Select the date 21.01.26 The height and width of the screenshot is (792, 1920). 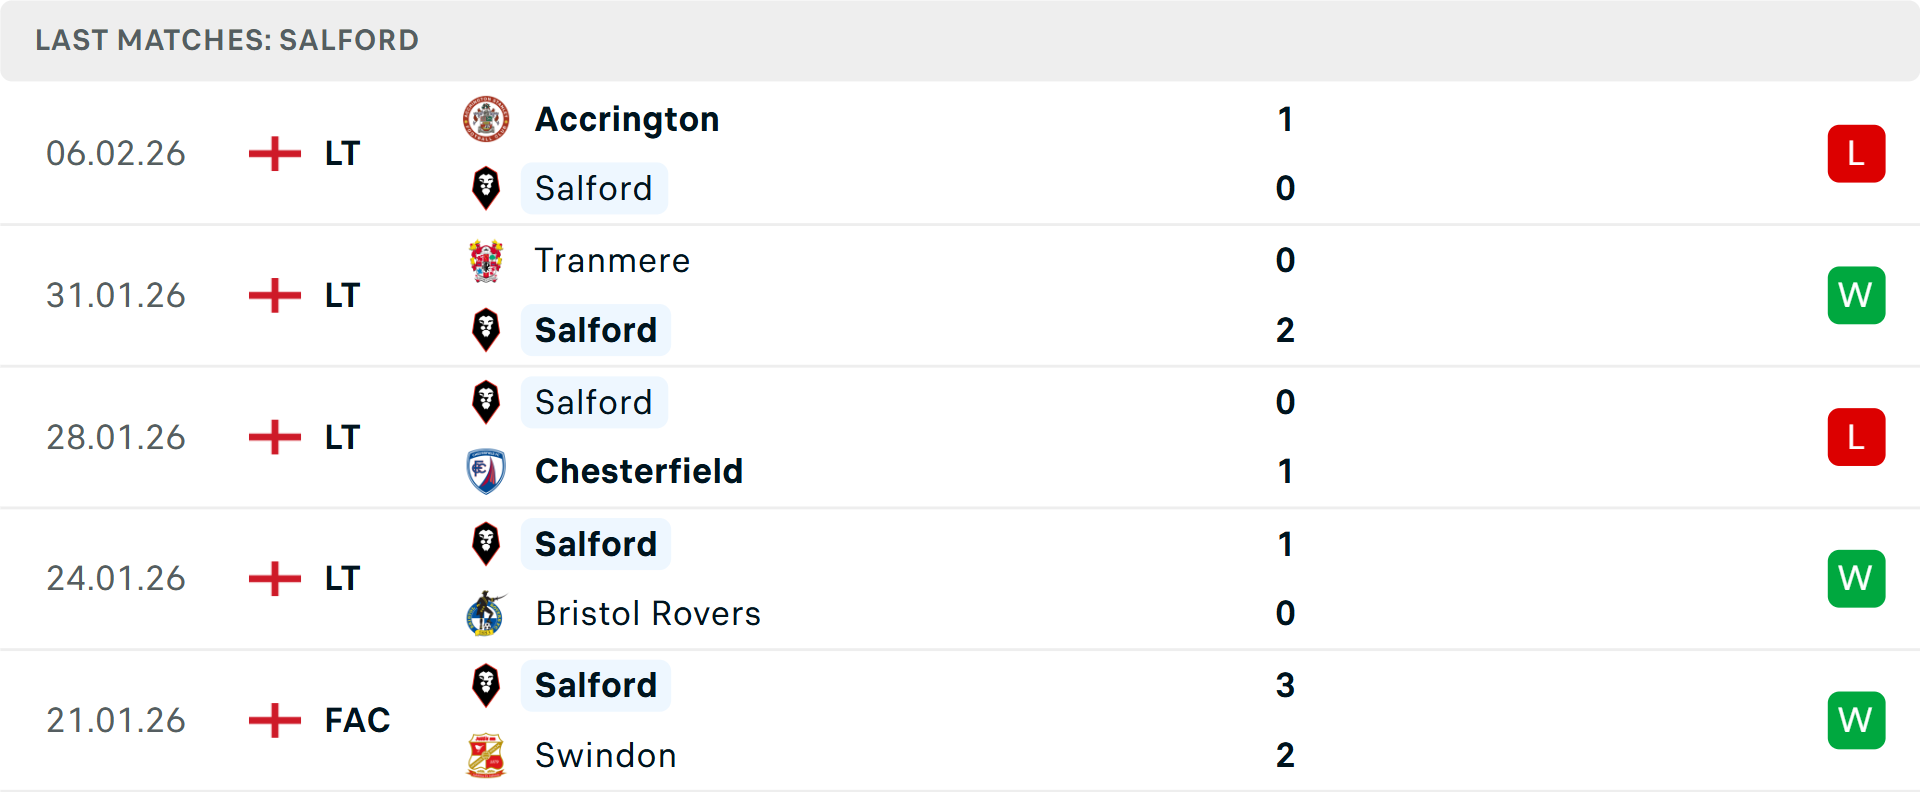[116, 720]
